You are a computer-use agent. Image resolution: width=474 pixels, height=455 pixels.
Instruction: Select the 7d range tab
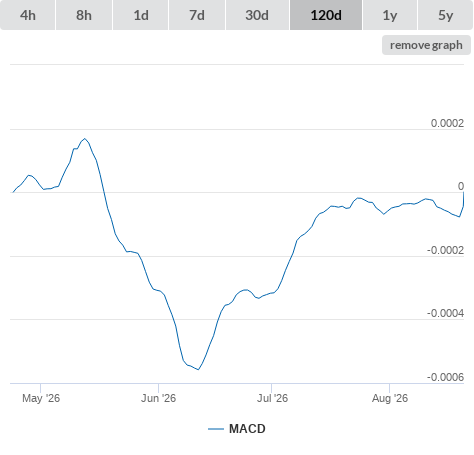click(197, 15)
